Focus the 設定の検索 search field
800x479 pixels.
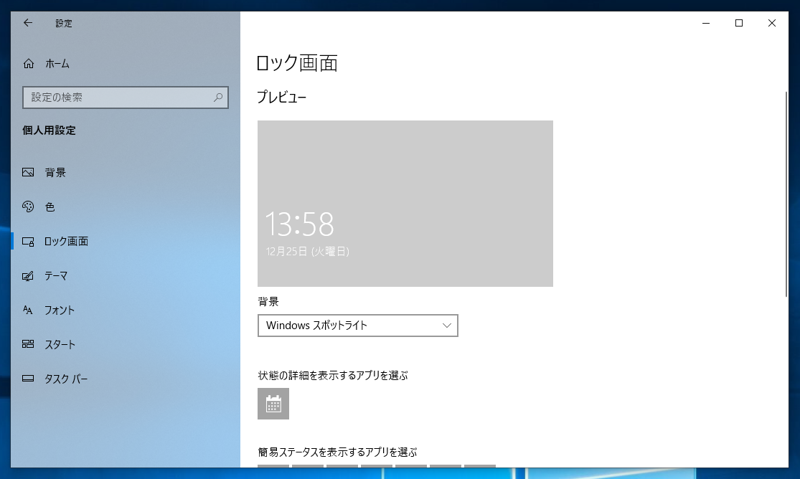[x=125, y=97]
